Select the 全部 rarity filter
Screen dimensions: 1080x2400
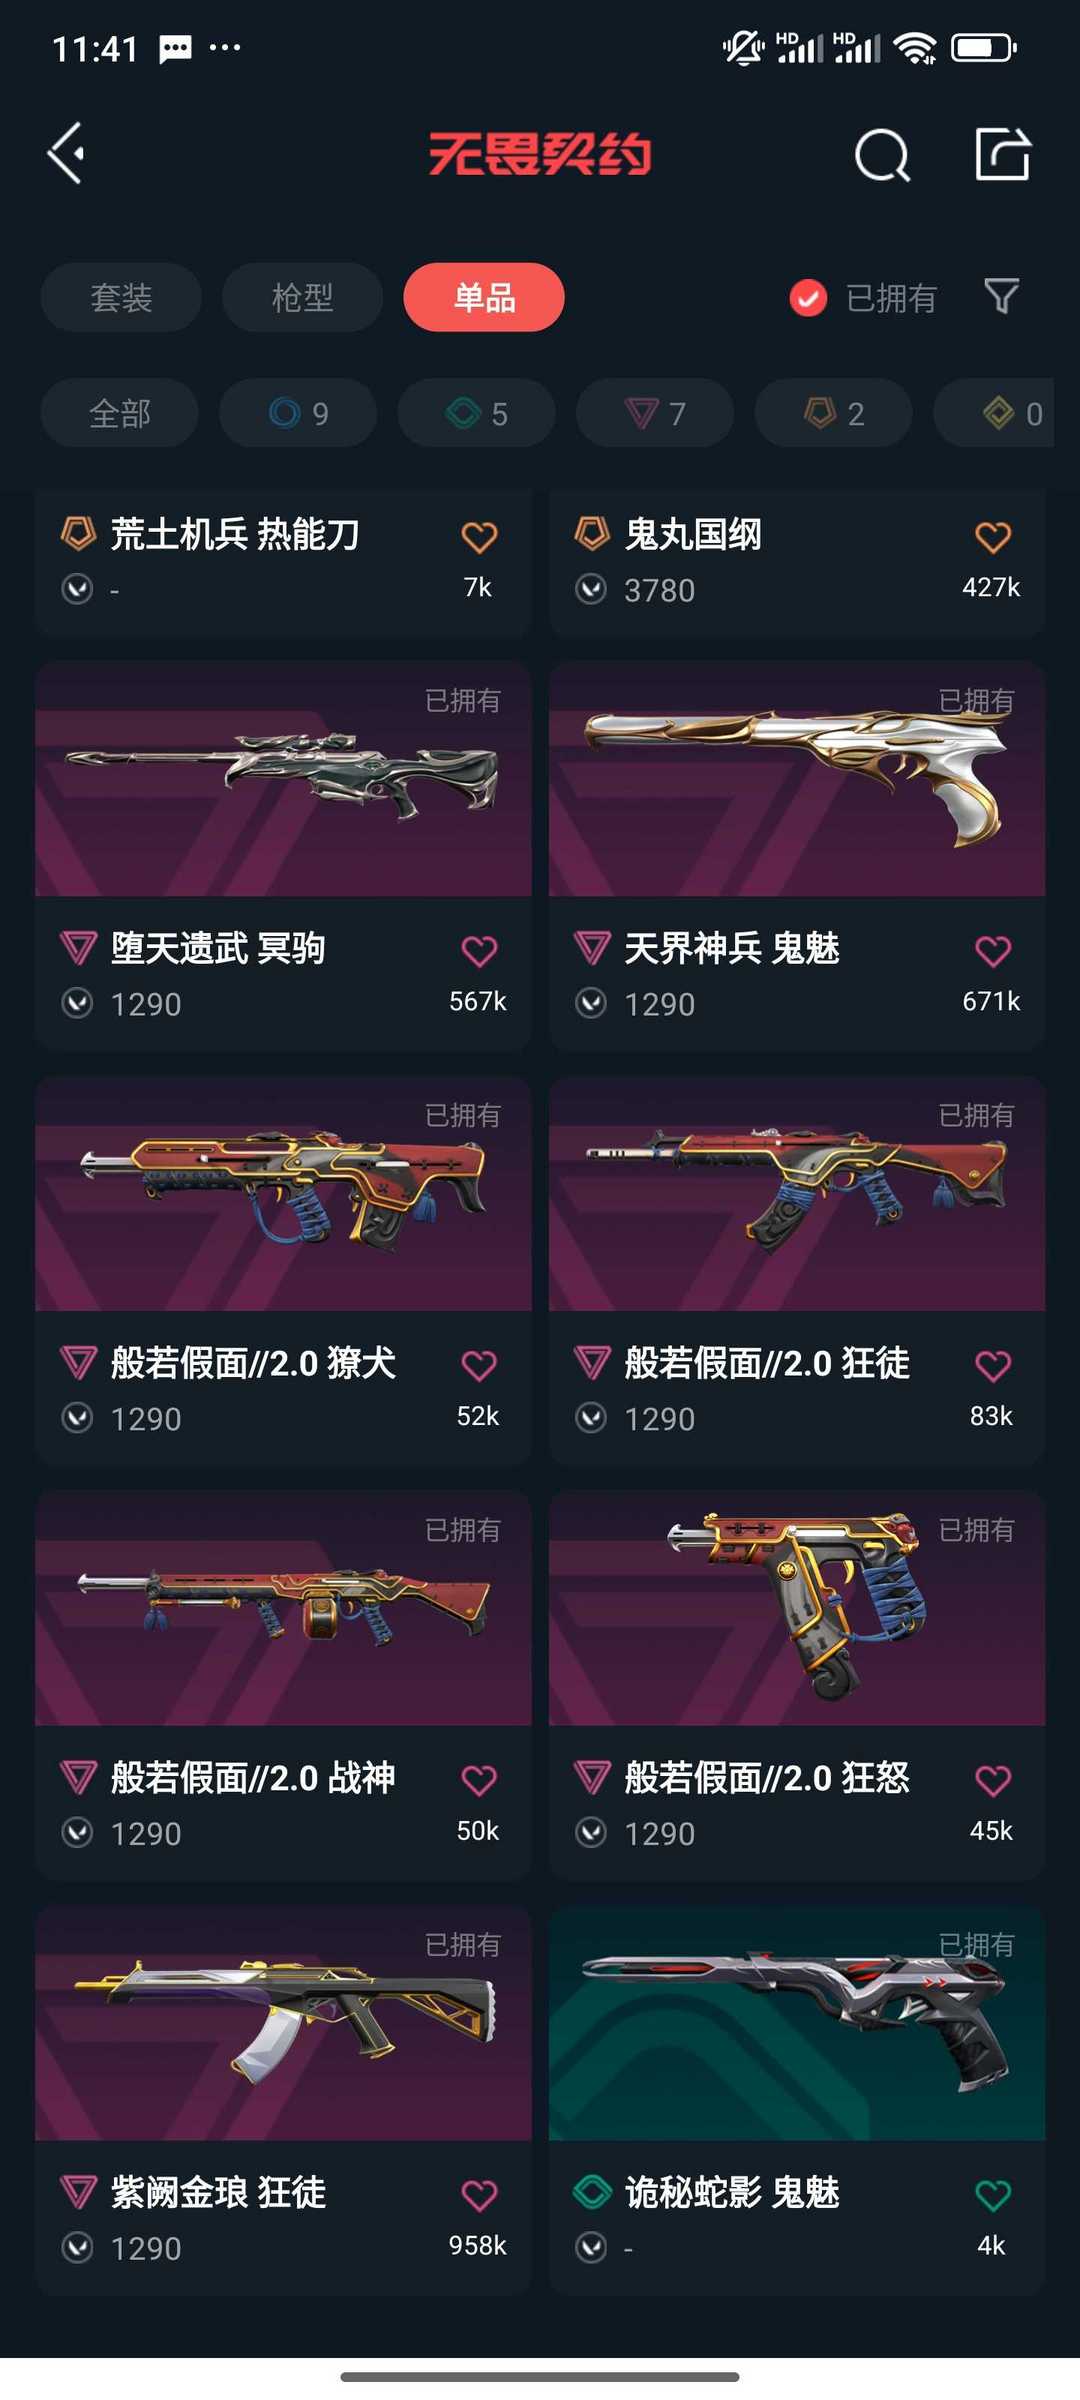click(x=120, y=413)
